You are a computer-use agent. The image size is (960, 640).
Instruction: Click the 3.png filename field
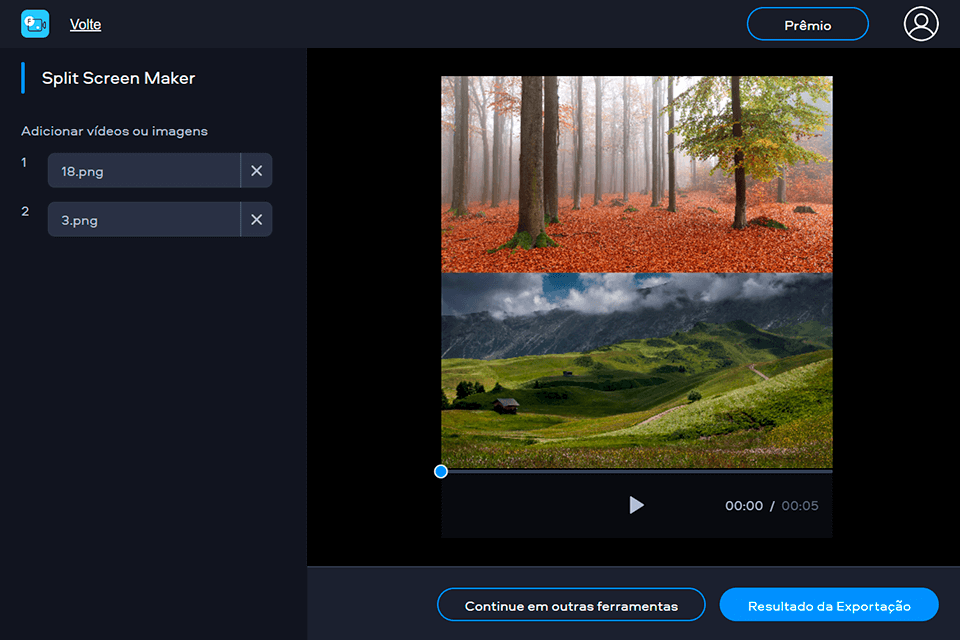click(x=143, y=219)
